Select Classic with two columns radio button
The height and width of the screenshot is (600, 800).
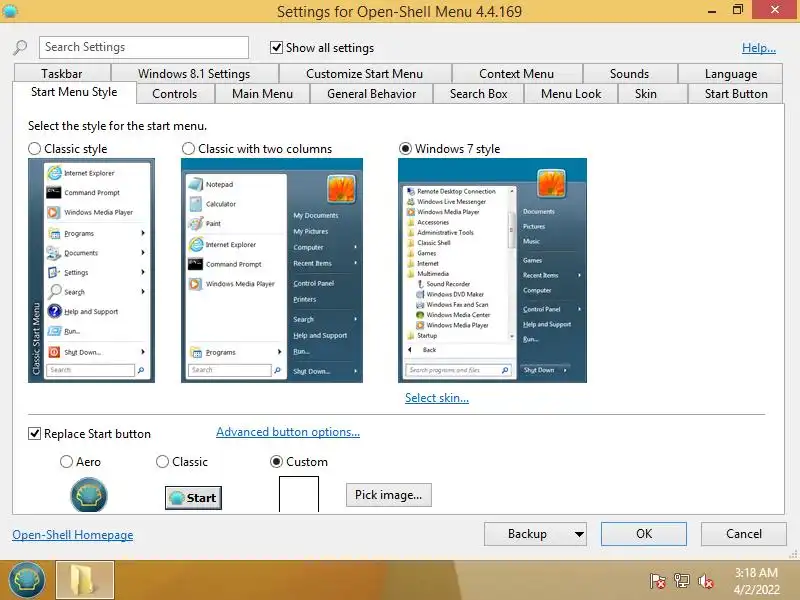click(188, 148)
